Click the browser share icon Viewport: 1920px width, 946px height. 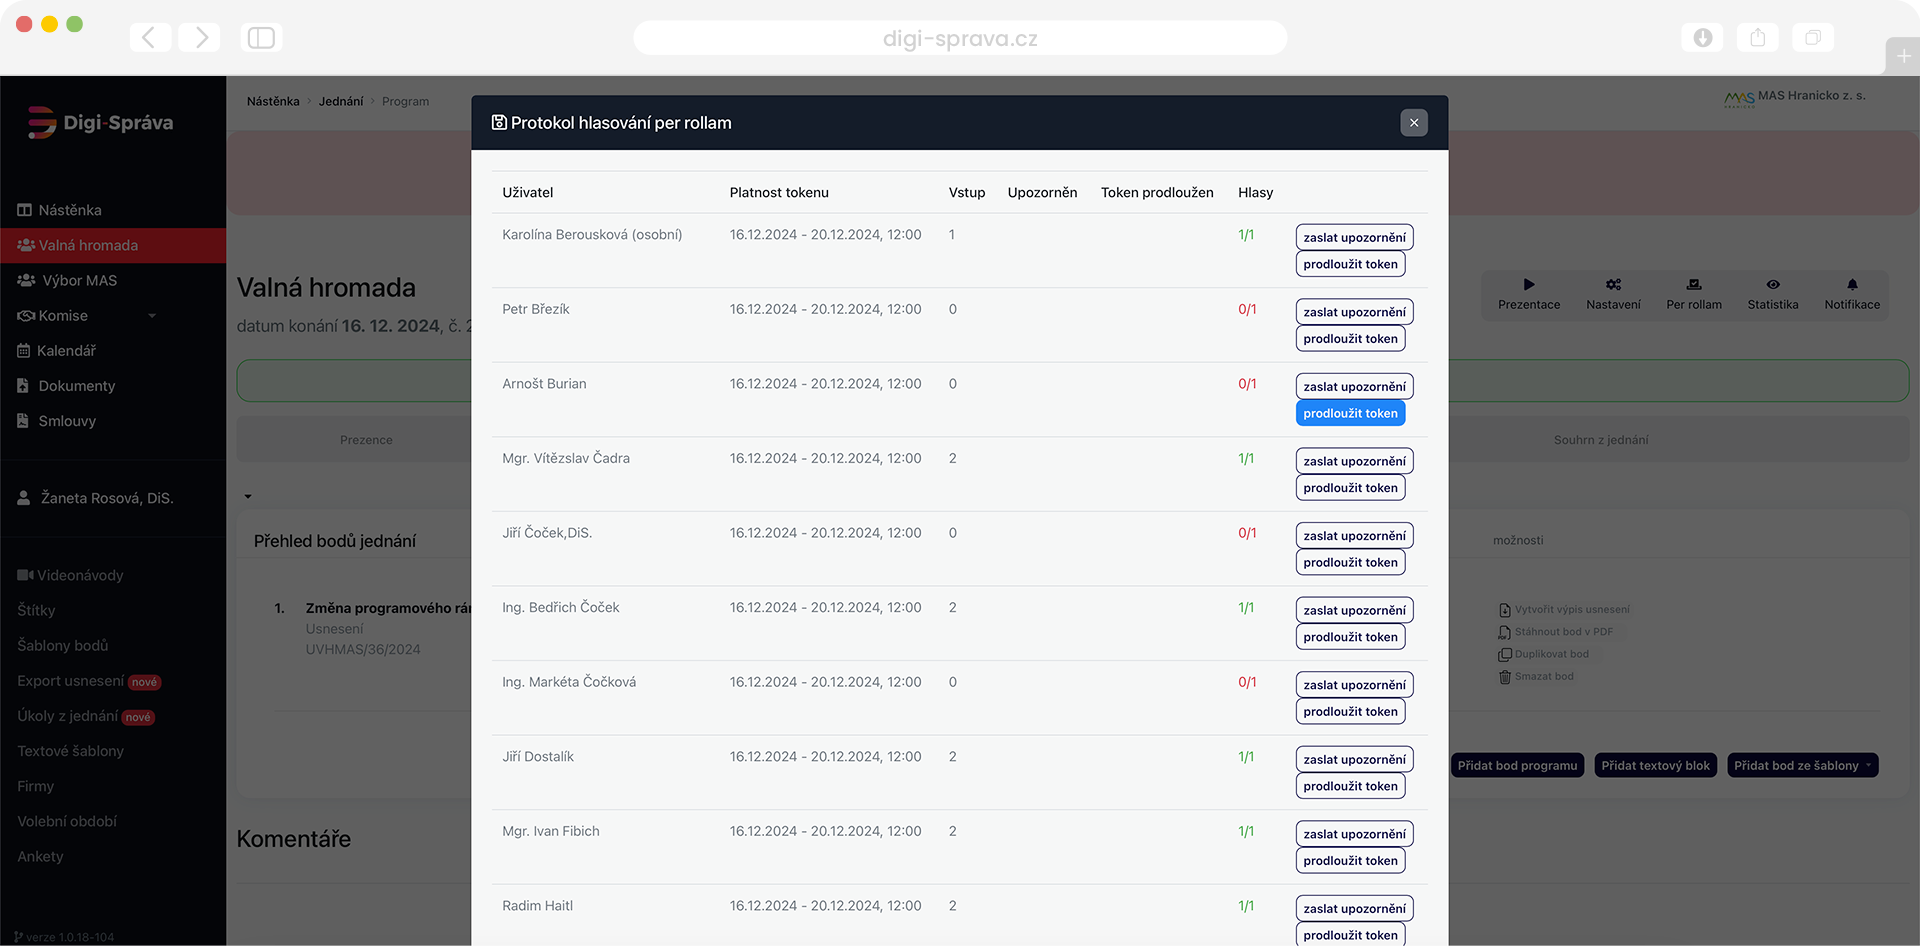(1757, 38)
